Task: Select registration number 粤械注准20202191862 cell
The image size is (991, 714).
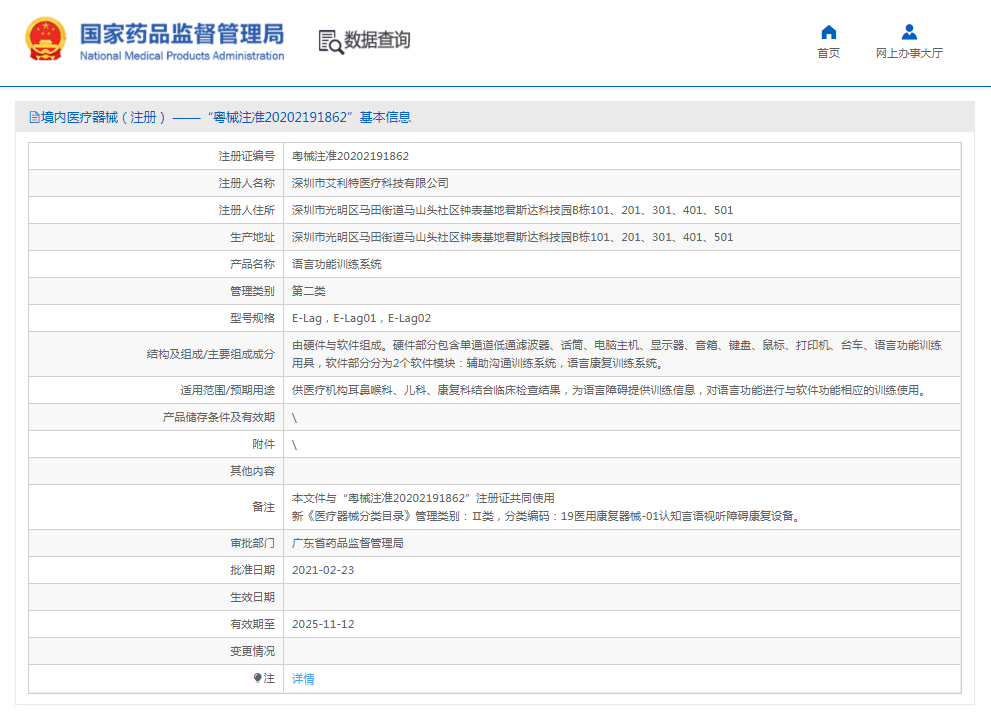Action: tap(350, 156)
